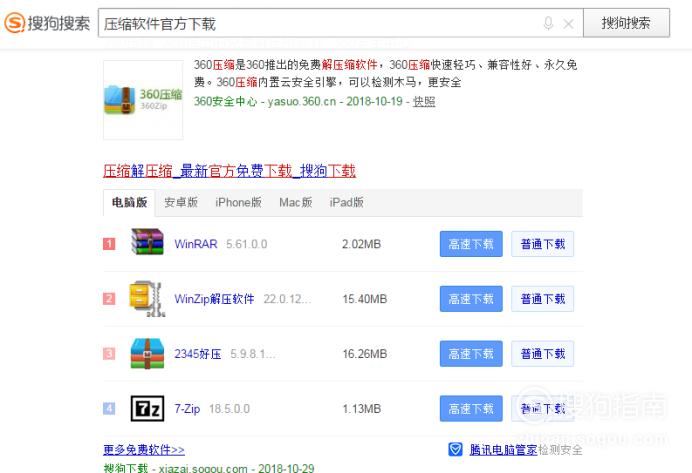Click 普通下载 for 7-Zip
The width and height of the screenshot is (692, 473).
(x=542, y=409)
